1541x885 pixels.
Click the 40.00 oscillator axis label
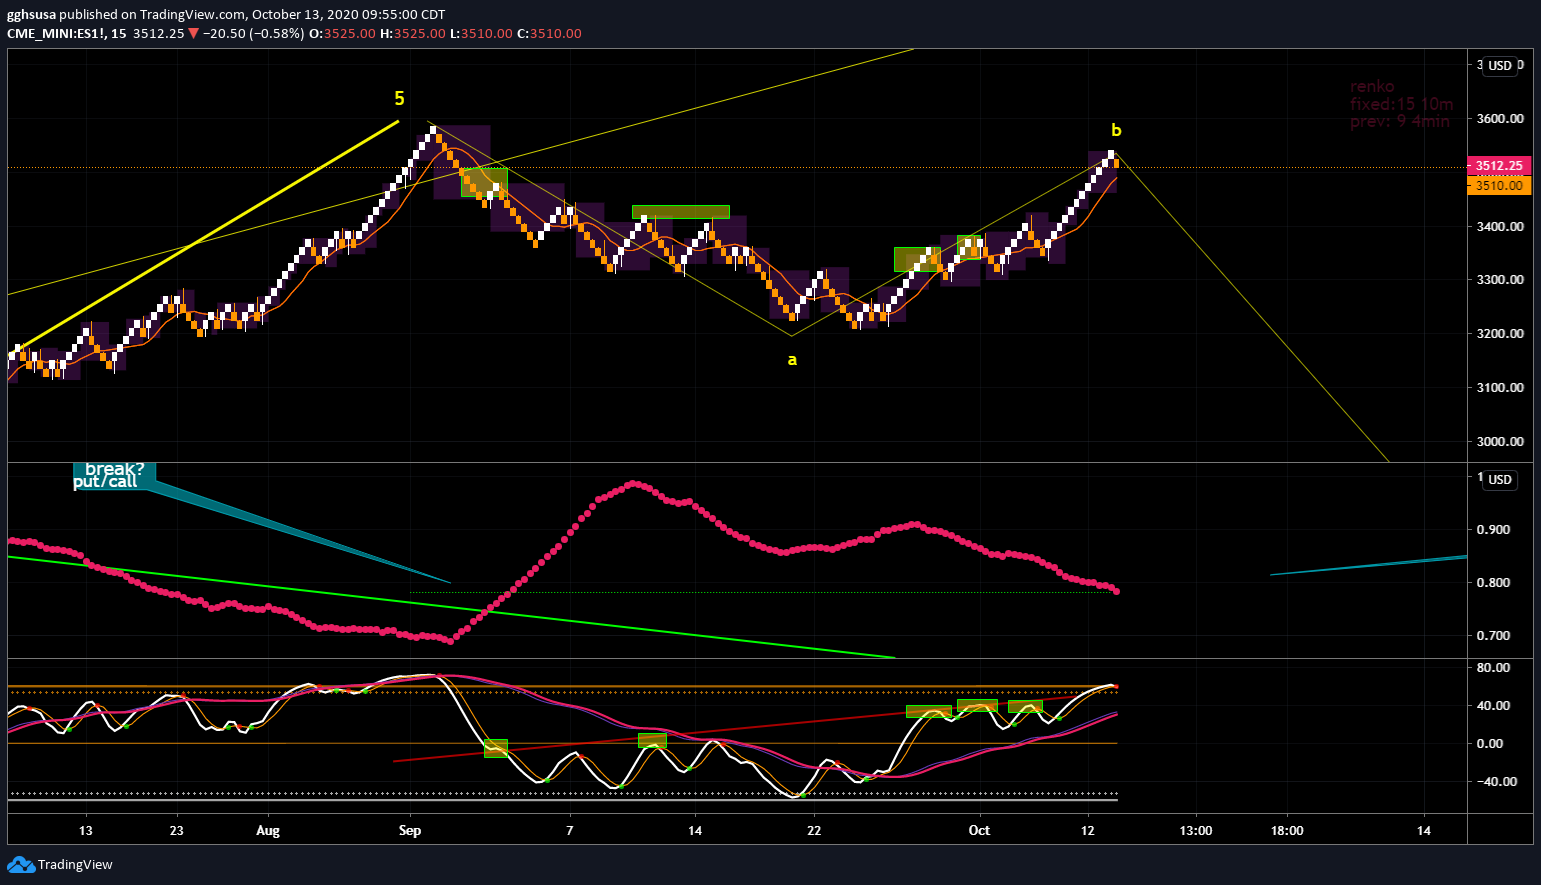pos(1493,706)
